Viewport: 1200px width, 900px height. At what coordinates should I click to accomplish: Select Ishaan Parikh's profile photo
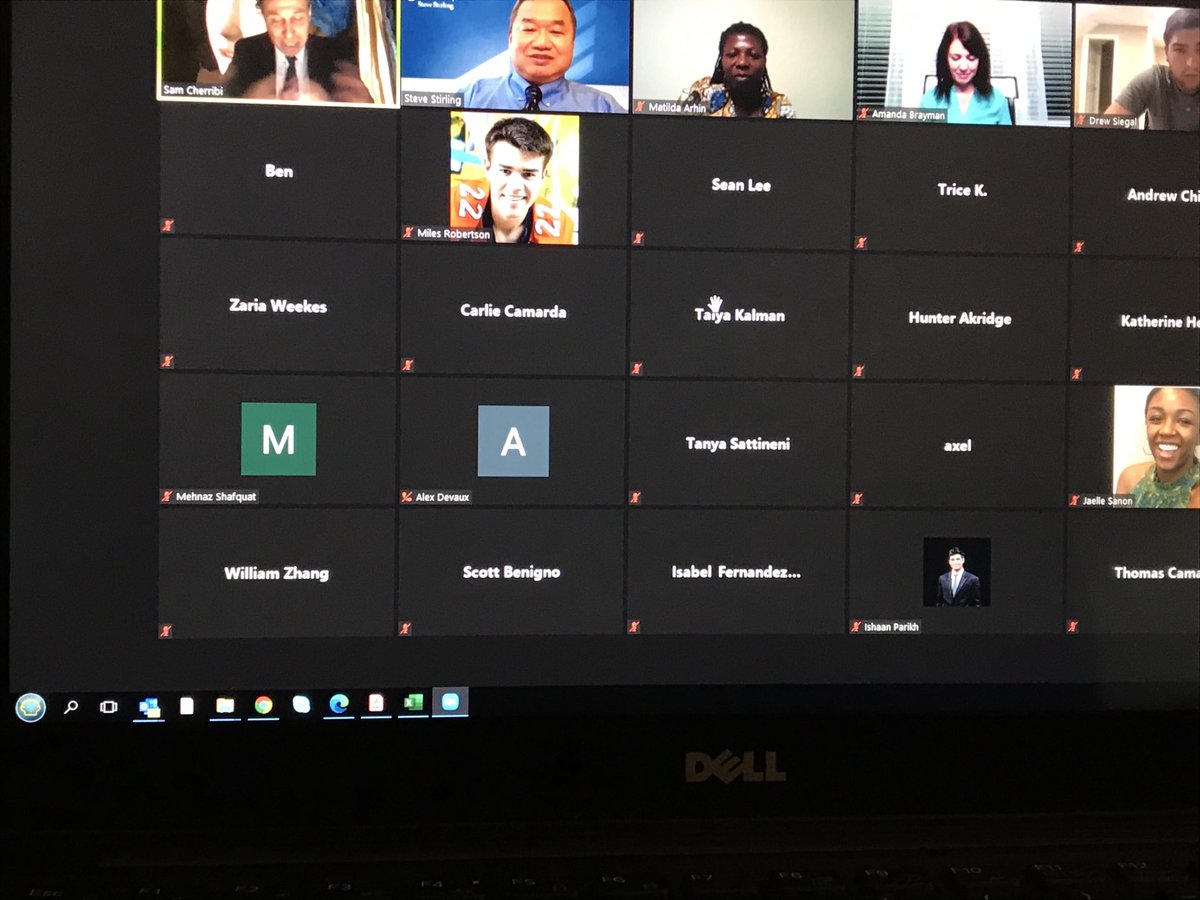point(957,572)
